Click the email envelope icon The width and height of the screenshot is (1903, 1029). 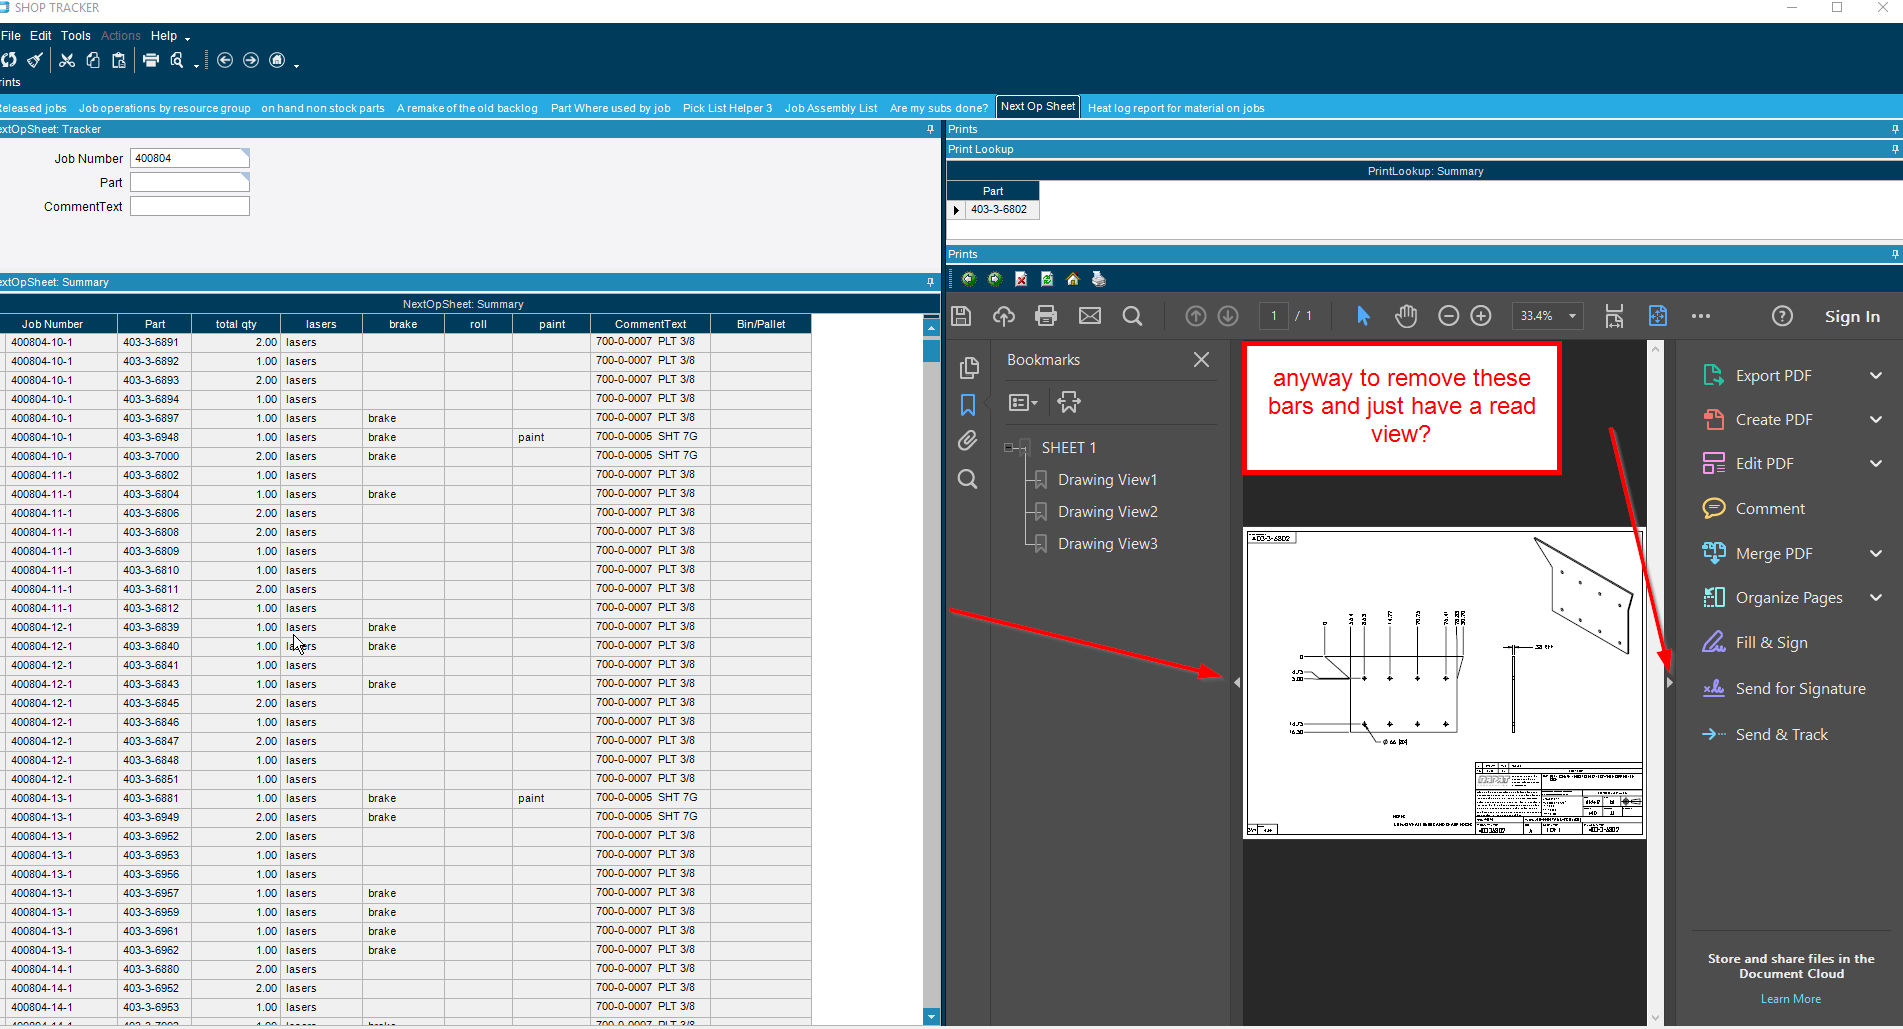(1090, 316)
